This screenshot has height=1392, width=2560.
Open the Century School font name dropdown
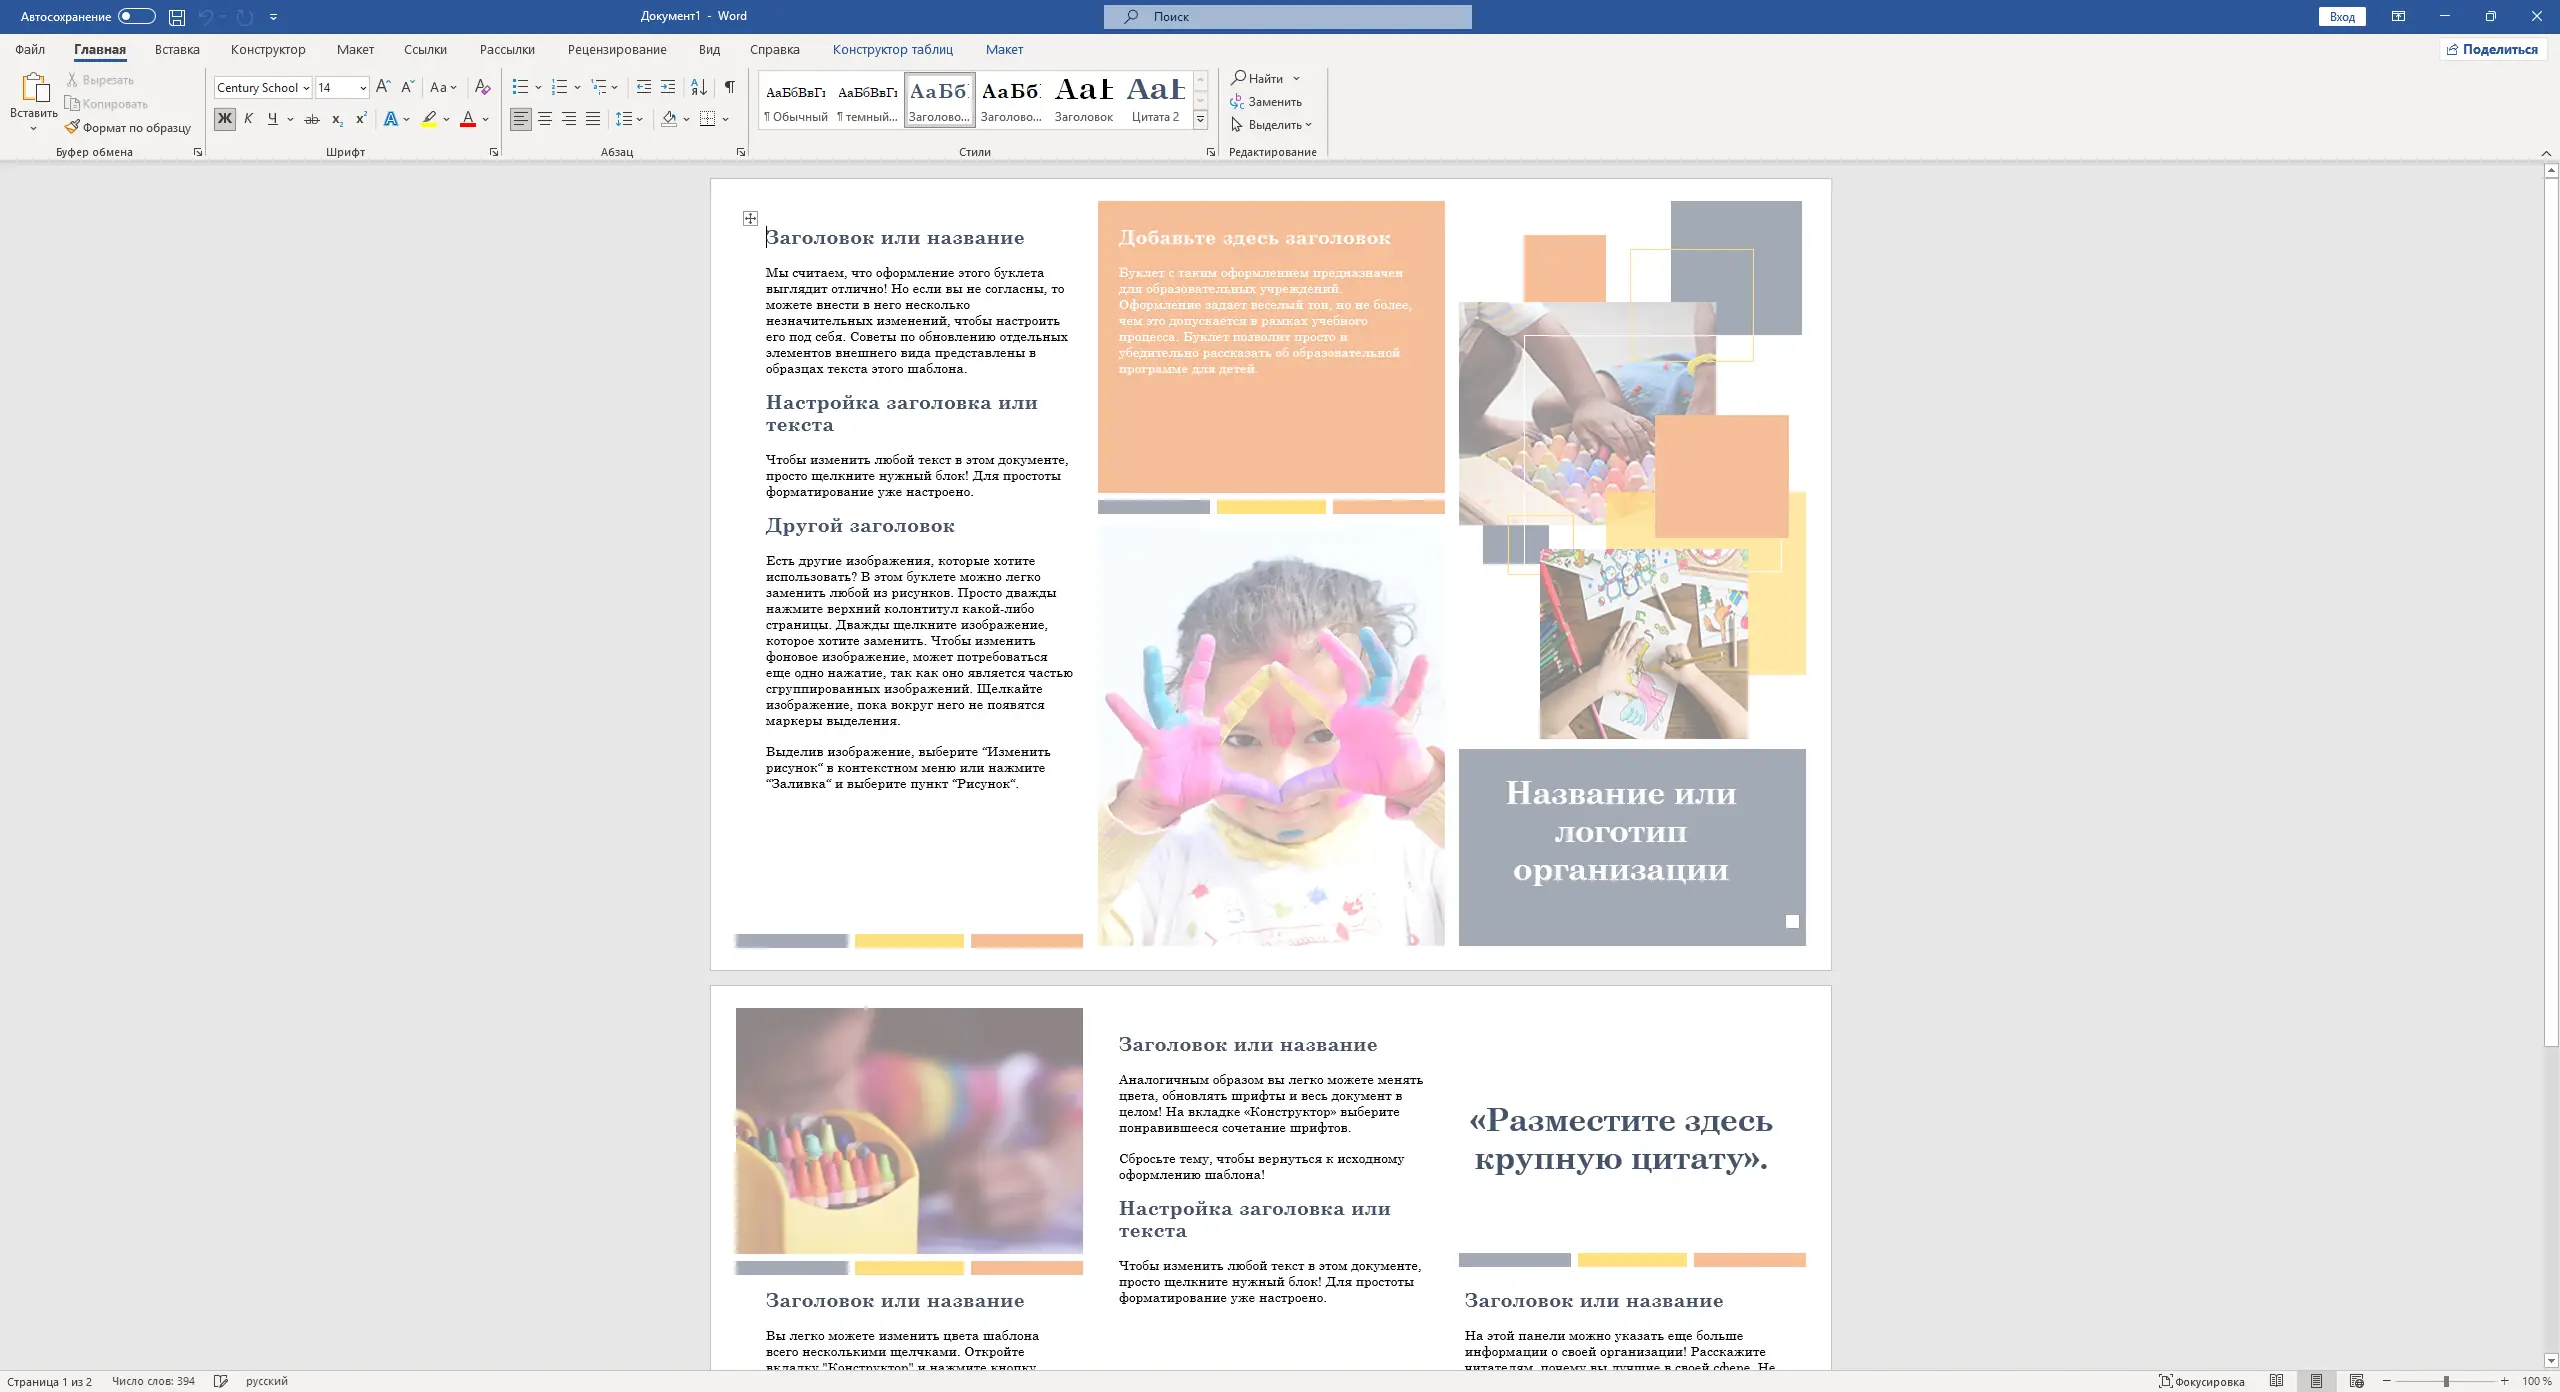click(x=306, y=88)
